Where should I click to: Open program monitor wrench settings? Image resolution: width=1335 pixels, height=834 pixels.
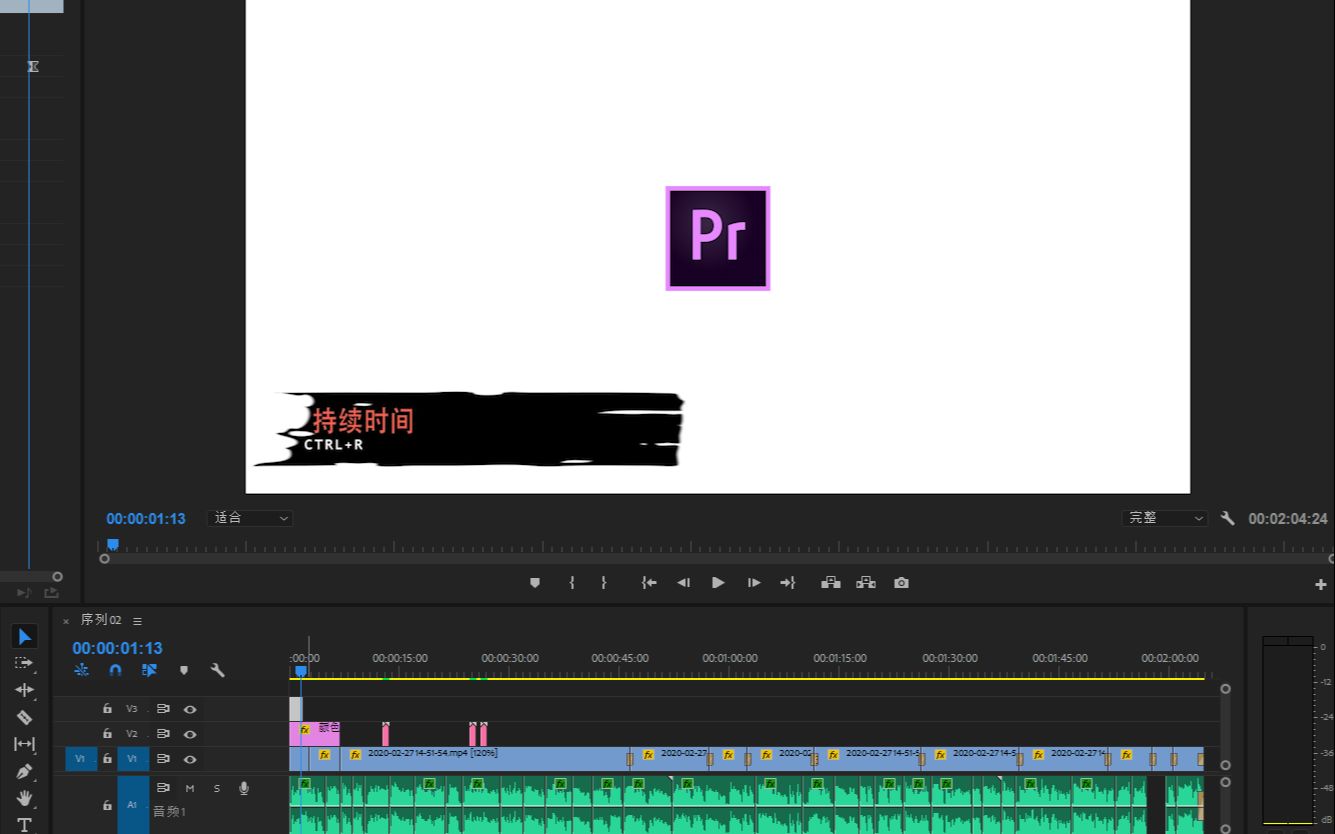pyautogui.click(x=1228, y=518)
